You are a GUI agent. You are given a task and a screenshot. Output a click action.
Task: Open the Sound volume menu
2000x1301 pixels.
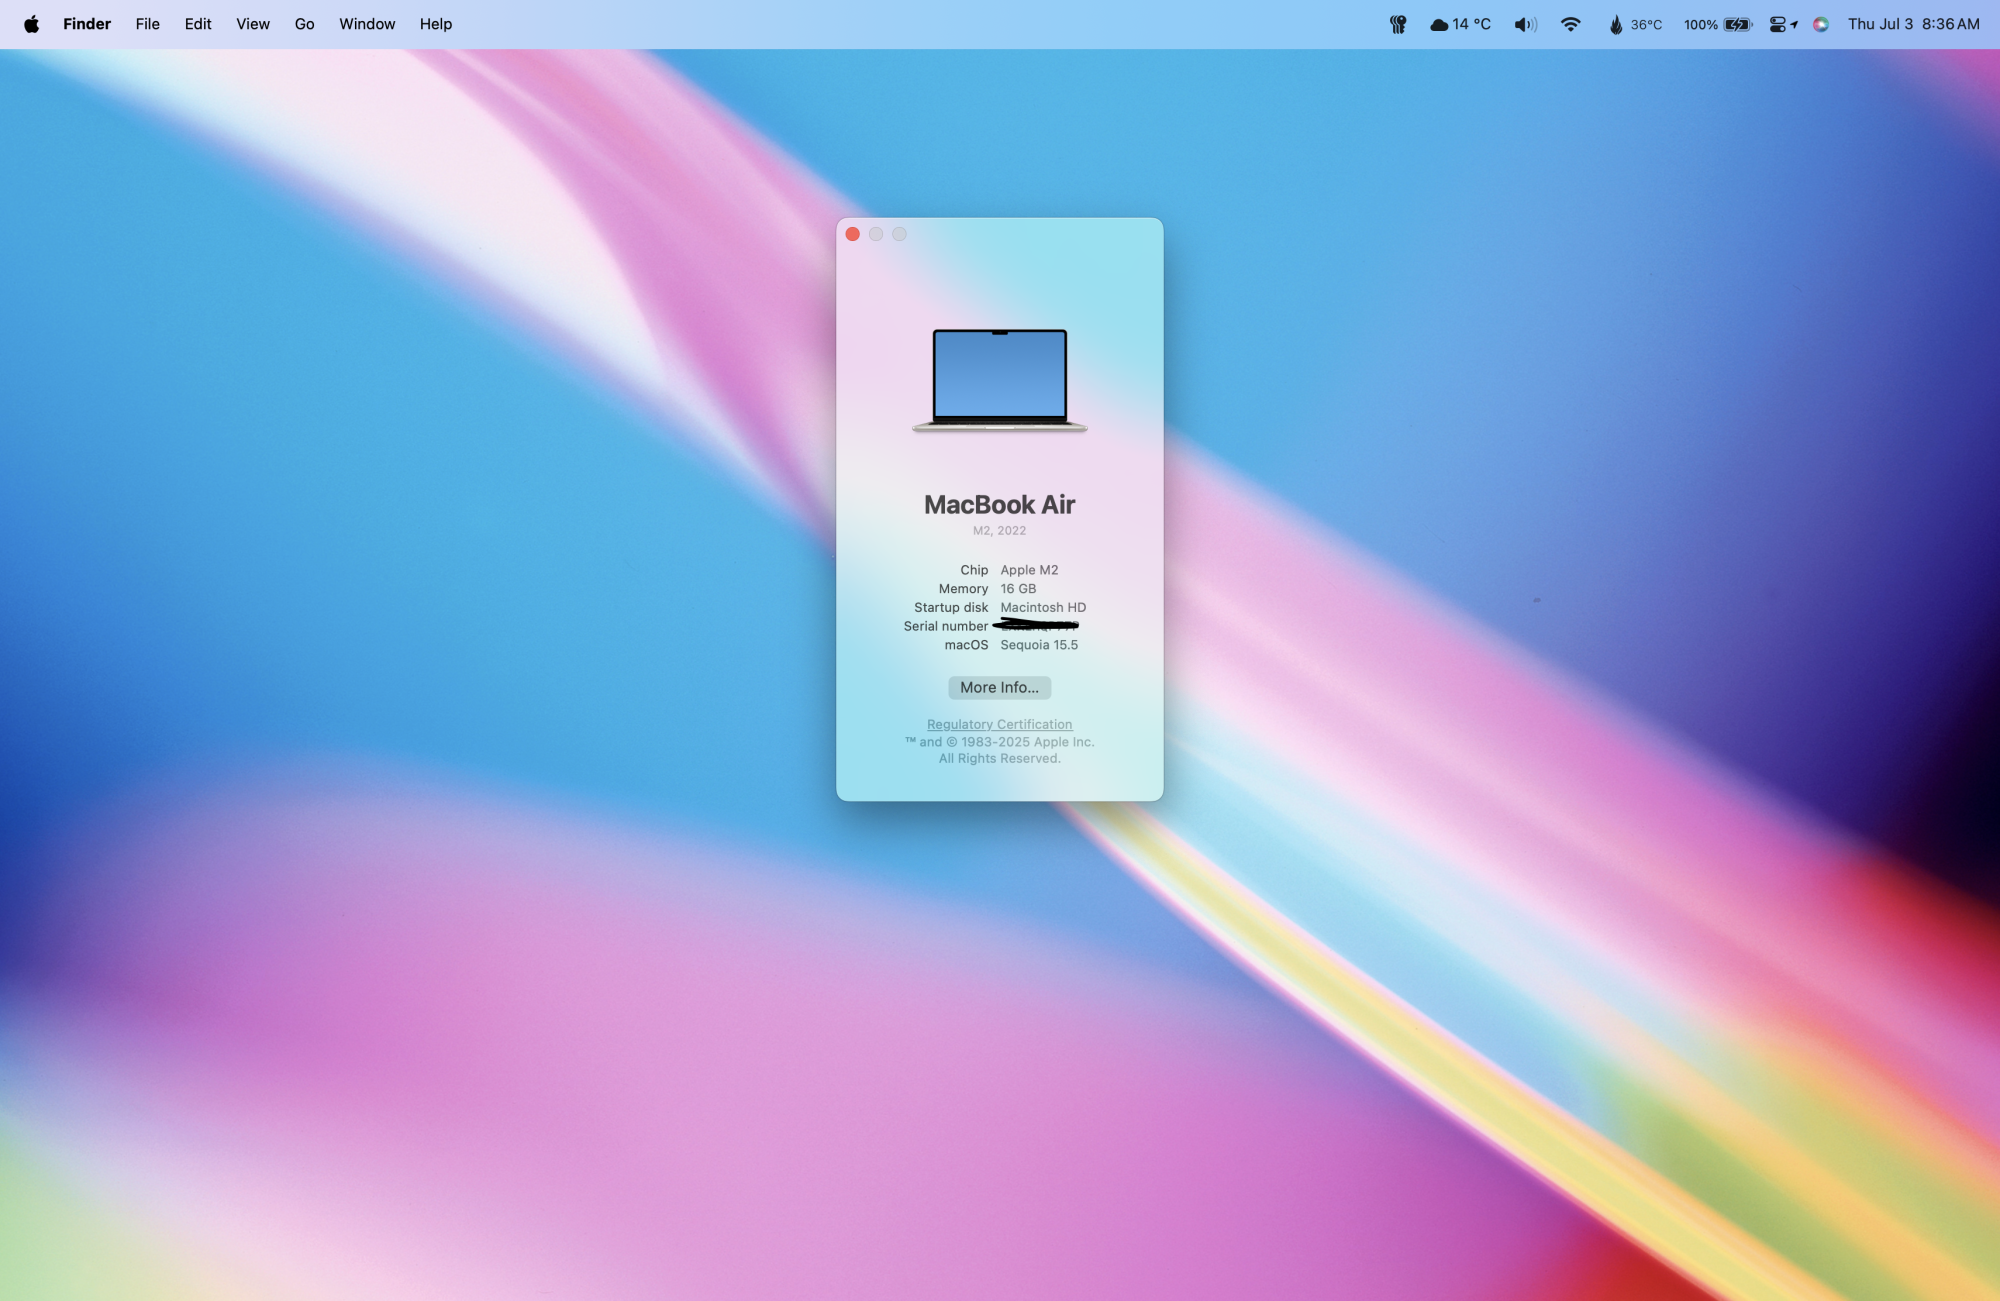pos(1525,24)
